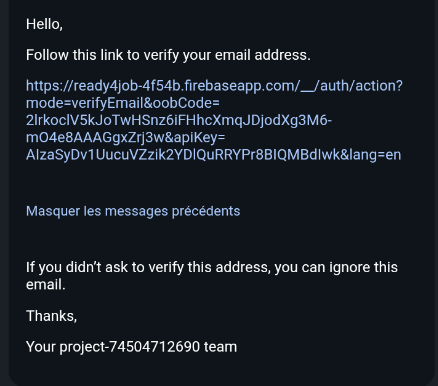Click the mode=verifyEmail&oobCode= line of the link
Screen dimensions: 438x386
(123, 103)
